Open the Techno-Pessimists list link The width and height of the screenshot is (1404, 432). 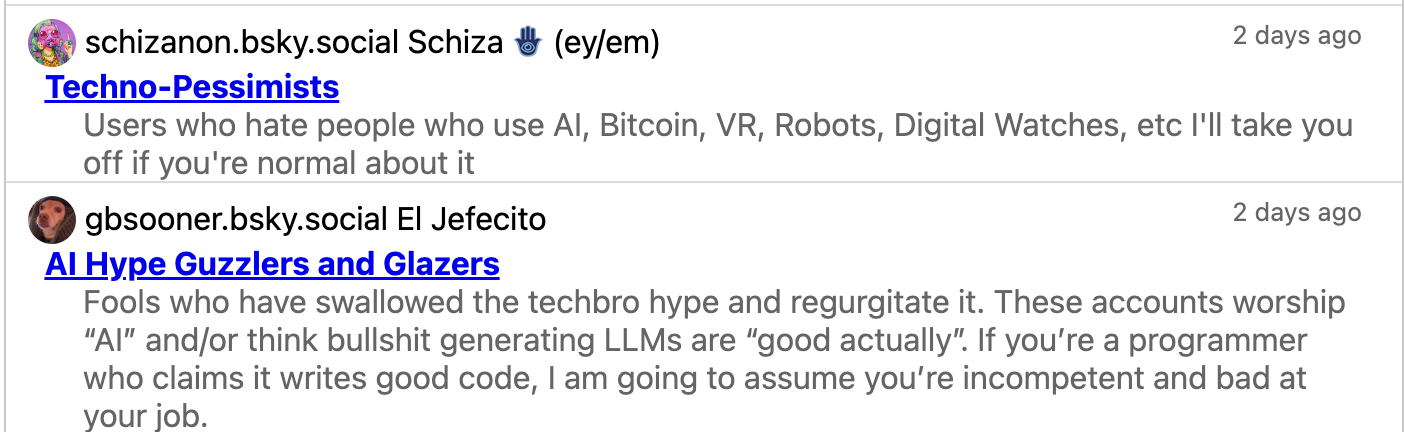pyautogui.click(x=192, y=88)
